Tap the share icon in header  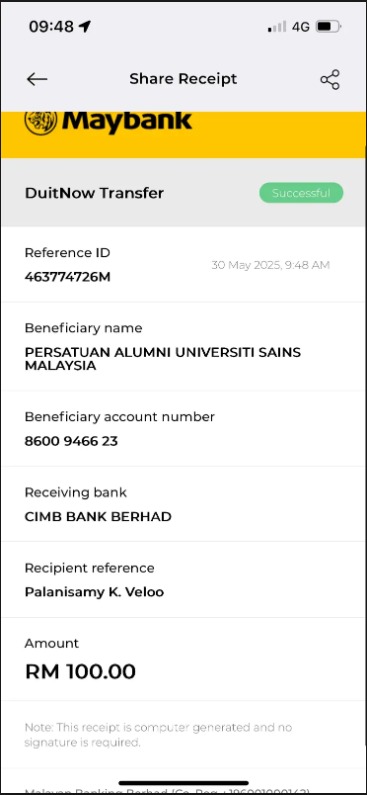click(329, 80)
